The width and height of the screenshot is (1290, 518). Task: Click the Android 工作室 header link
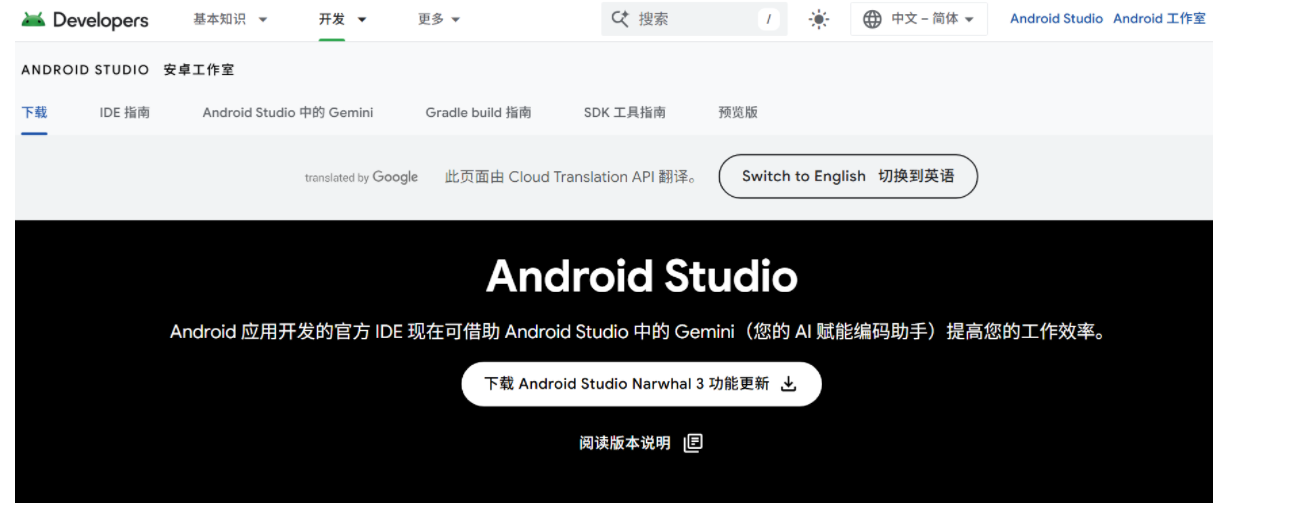coord(1159,19)
